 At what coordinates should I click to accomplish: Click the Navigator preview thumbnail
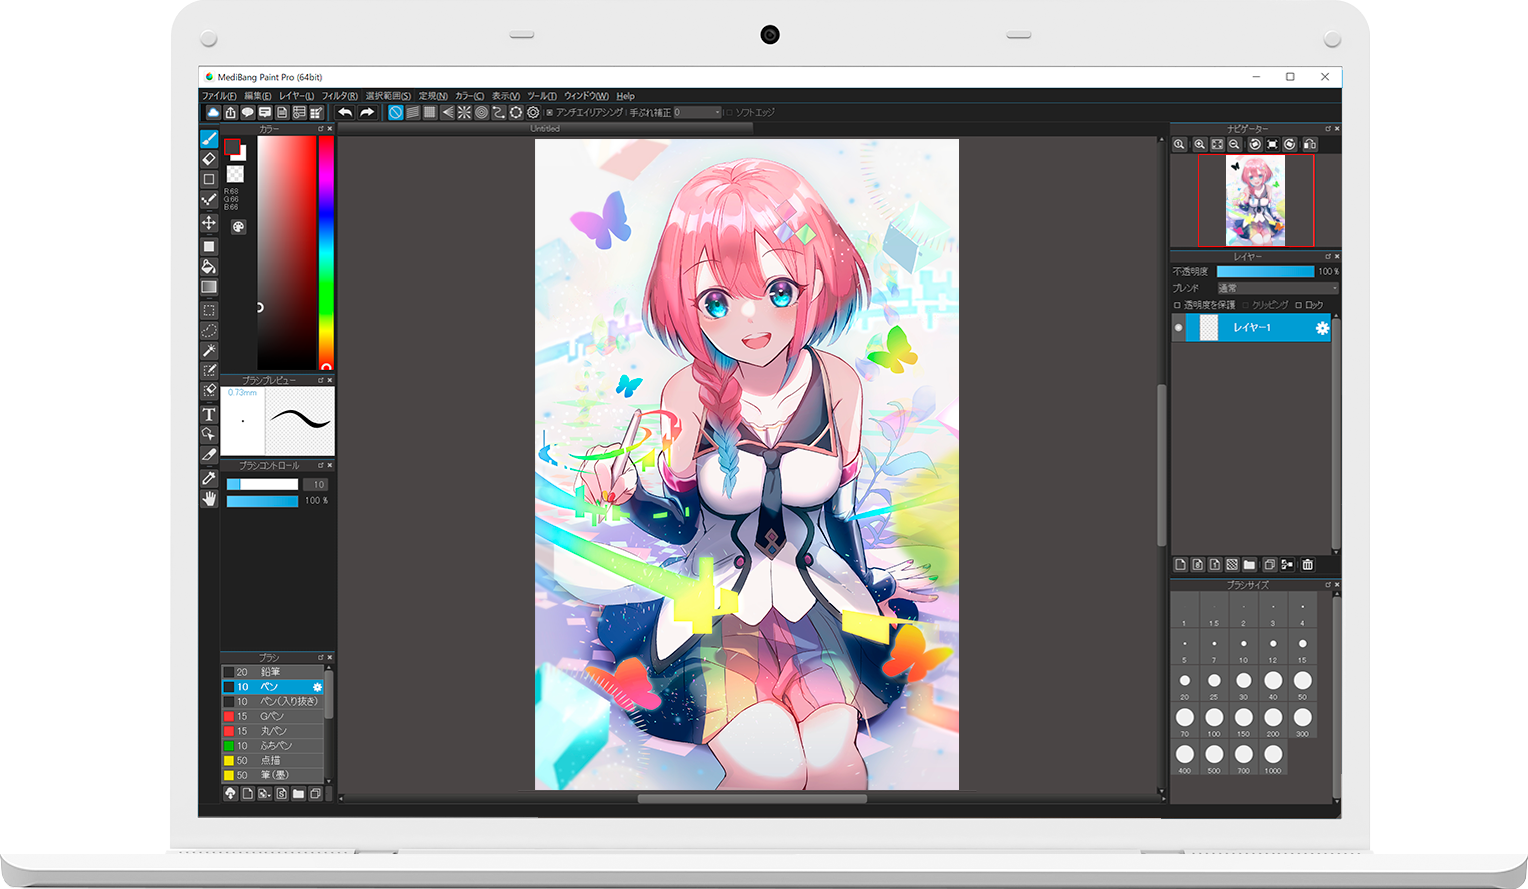(x=1255, y=201)
